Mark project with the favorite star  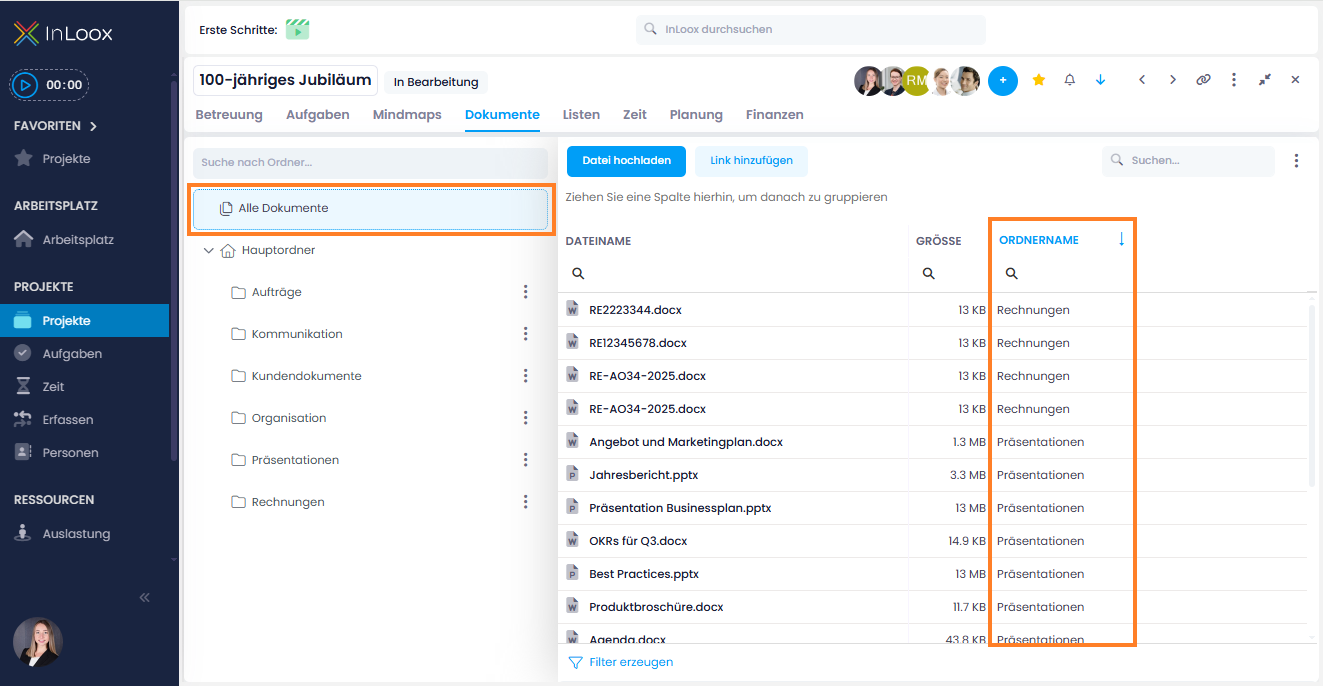click(x=1038, y=80)
